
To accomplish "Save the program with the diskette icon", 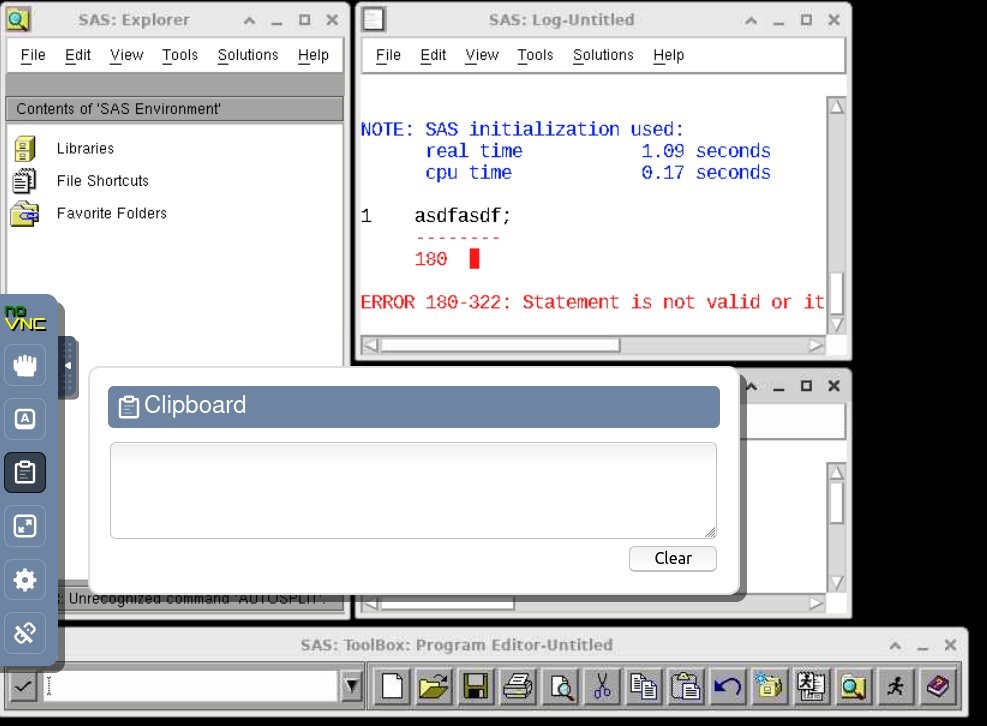I will tap(475, 687).
